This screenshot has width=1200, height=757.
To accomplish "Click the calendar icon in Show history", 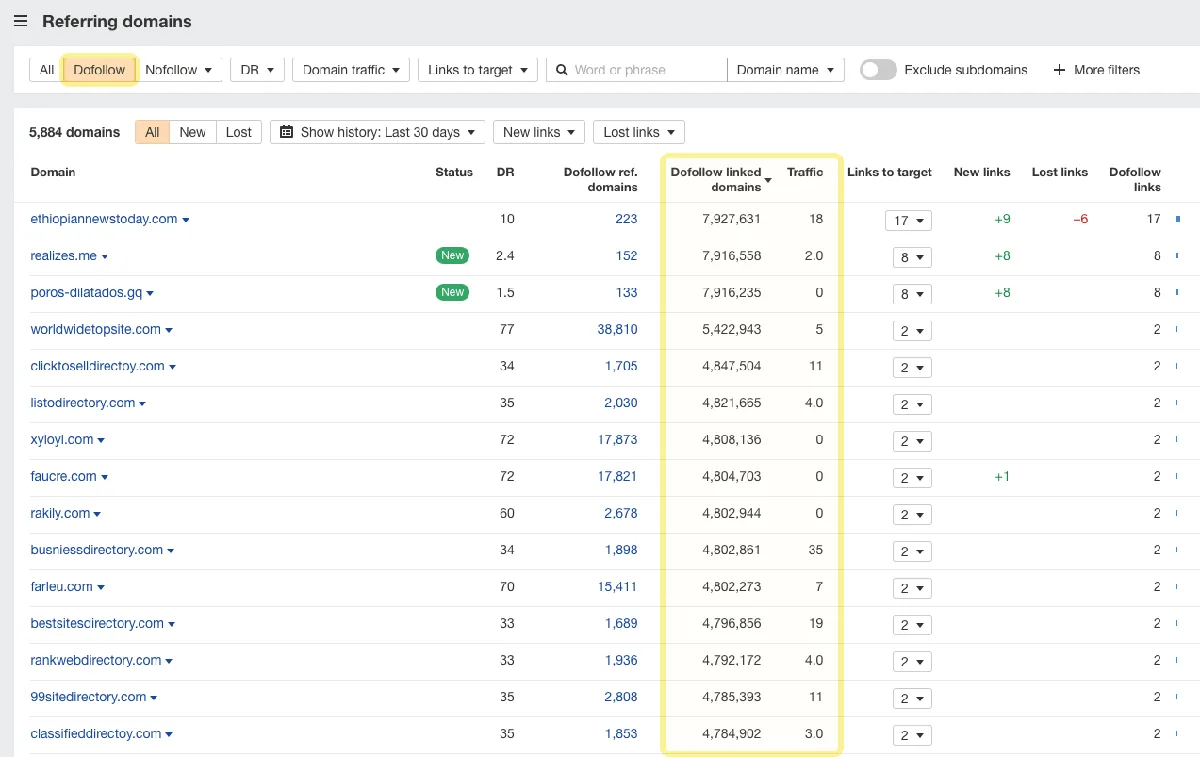I will coord(287,132).
